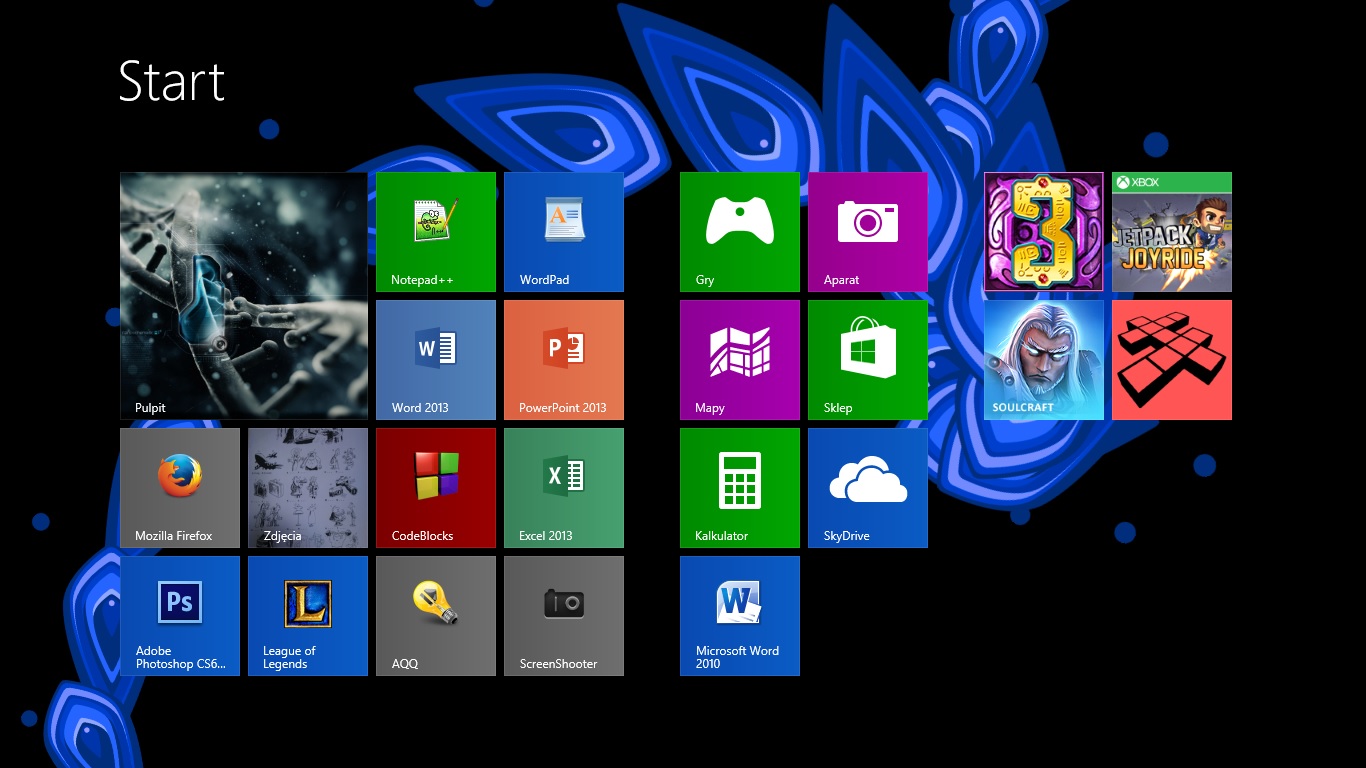Launch Word 2013 tile
The width and height of the screenshot is (1366, 768).
coord(436,360)
